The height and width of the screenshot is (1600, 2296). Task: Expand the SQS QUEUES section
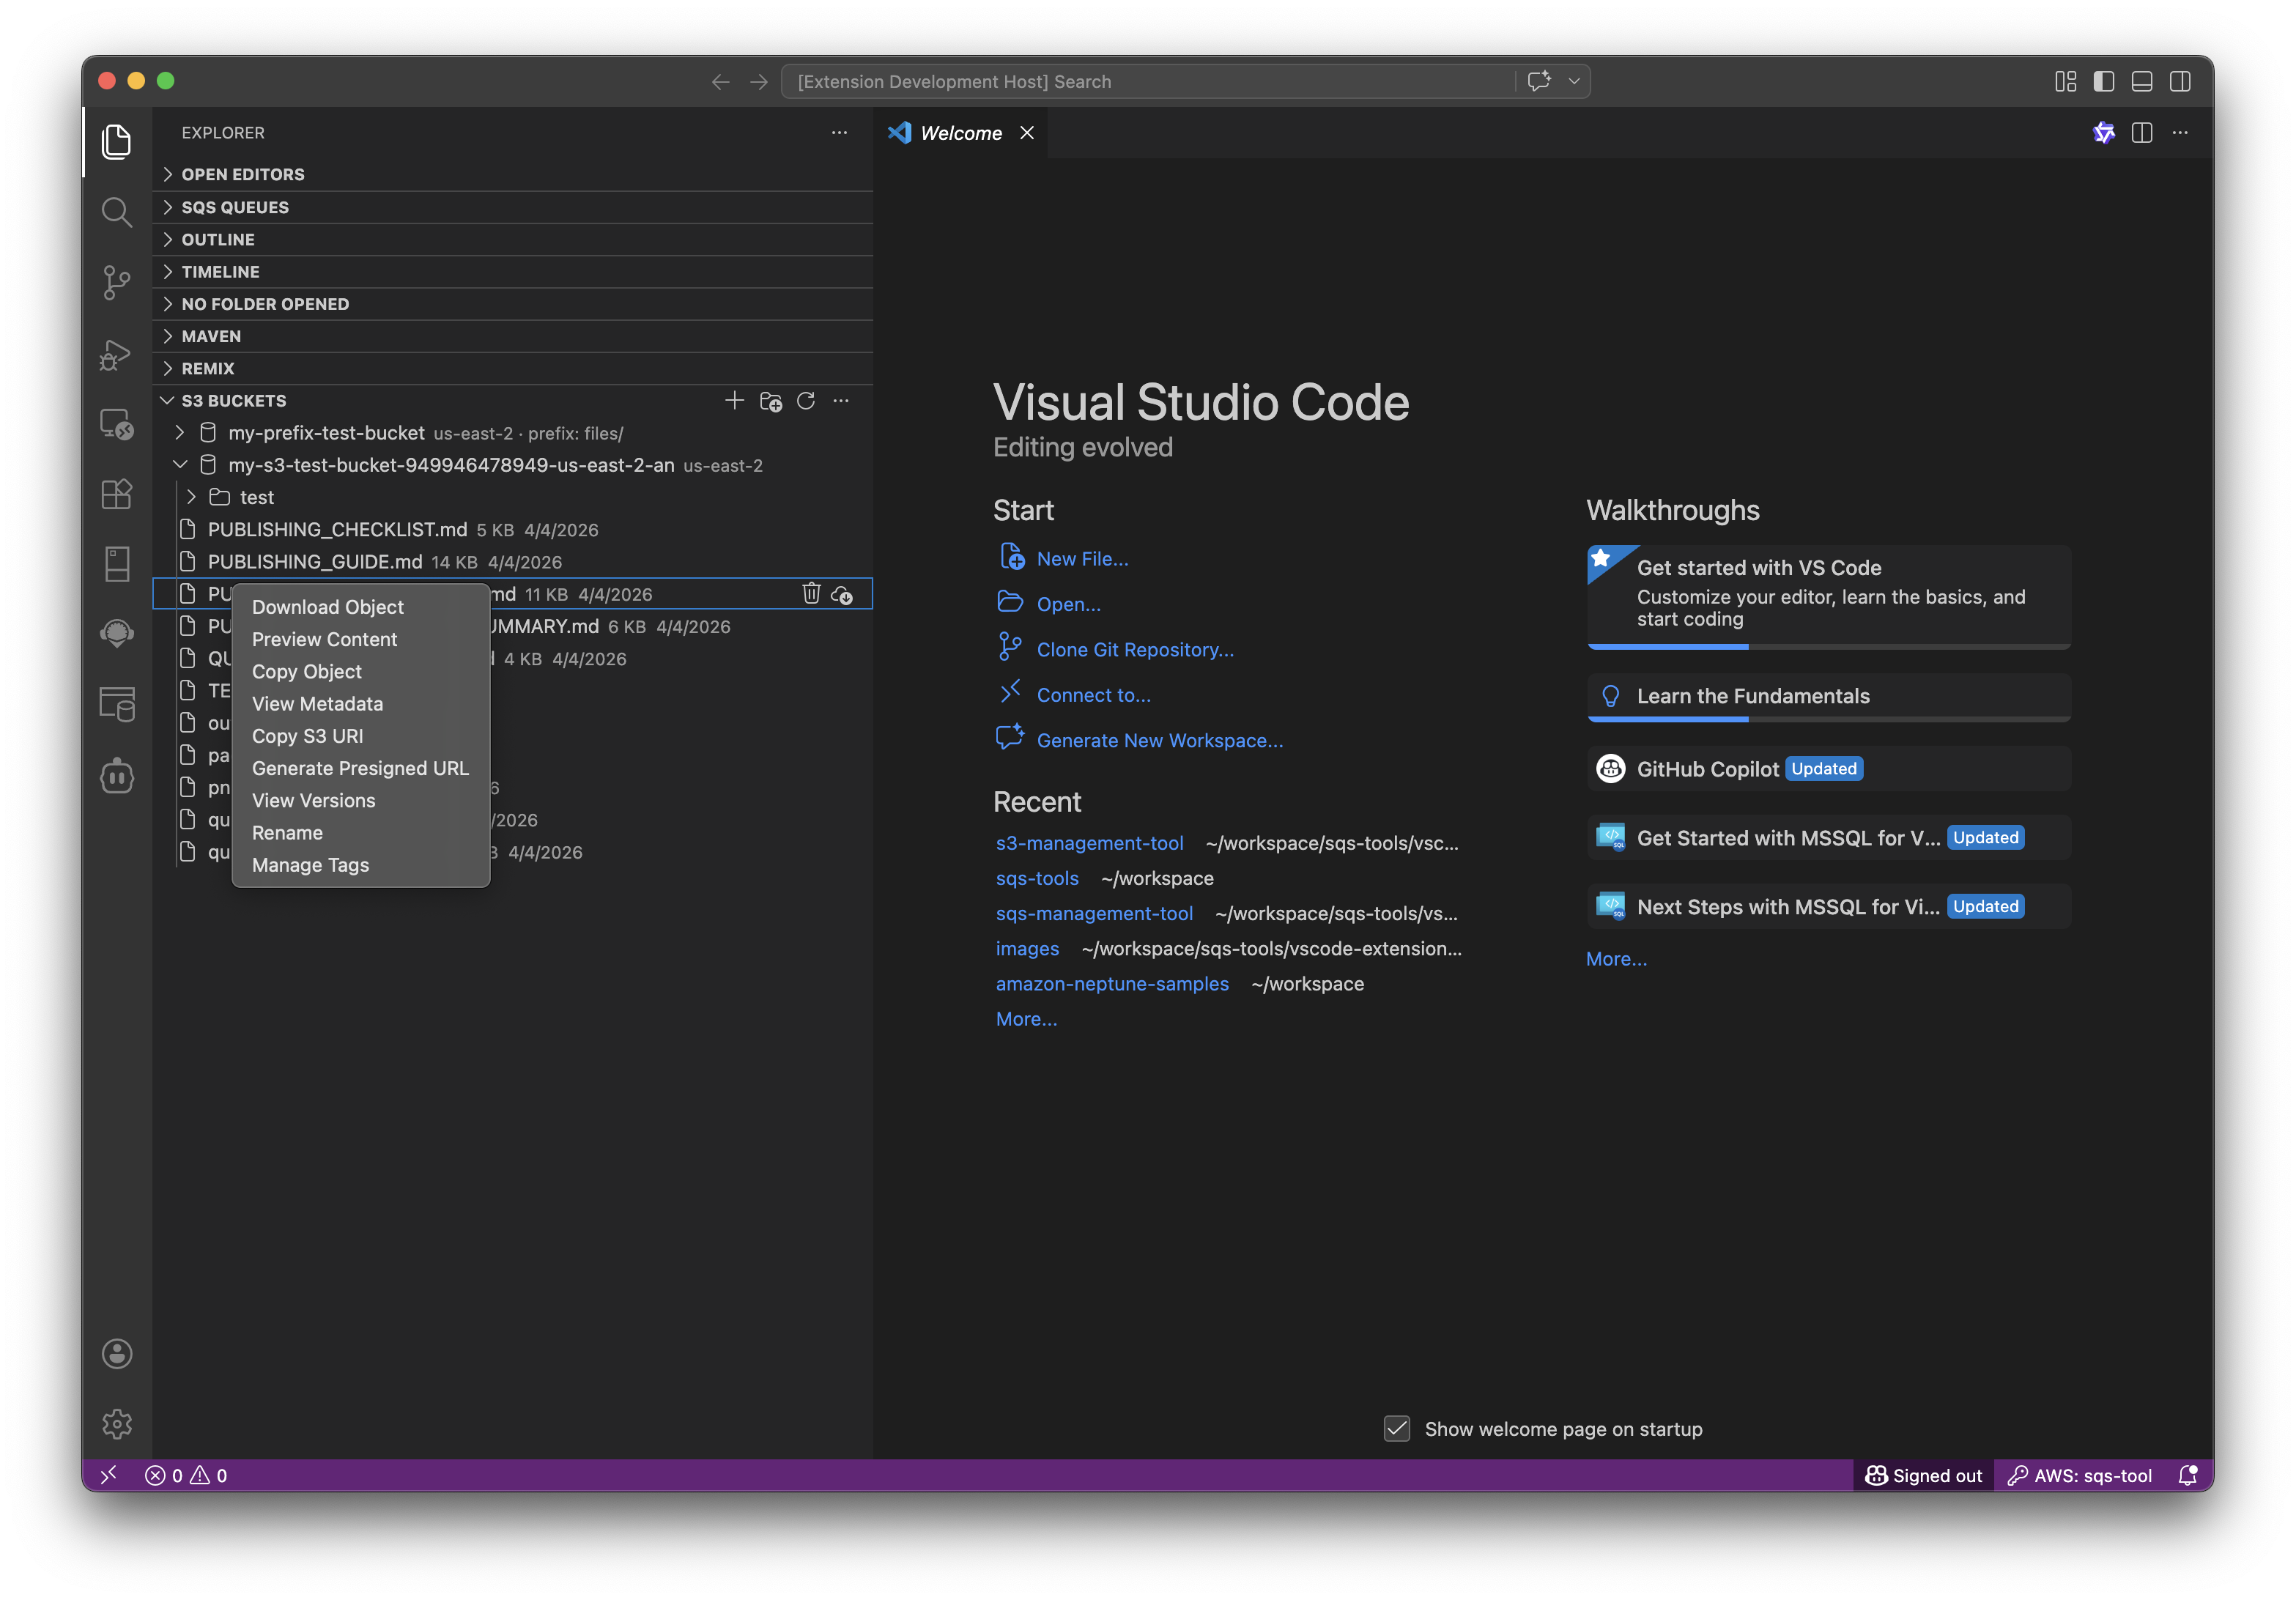click(x=513, y=207)
